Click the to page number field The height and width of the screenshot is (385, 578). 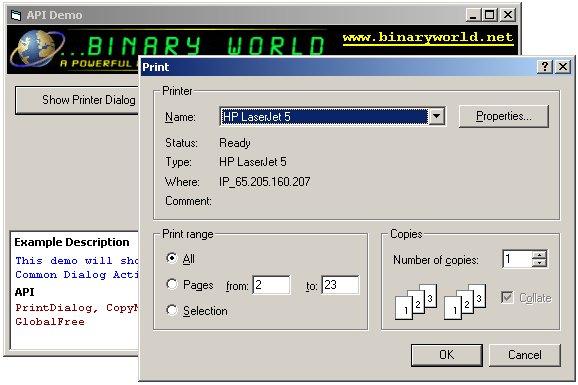tap(340, 285)
